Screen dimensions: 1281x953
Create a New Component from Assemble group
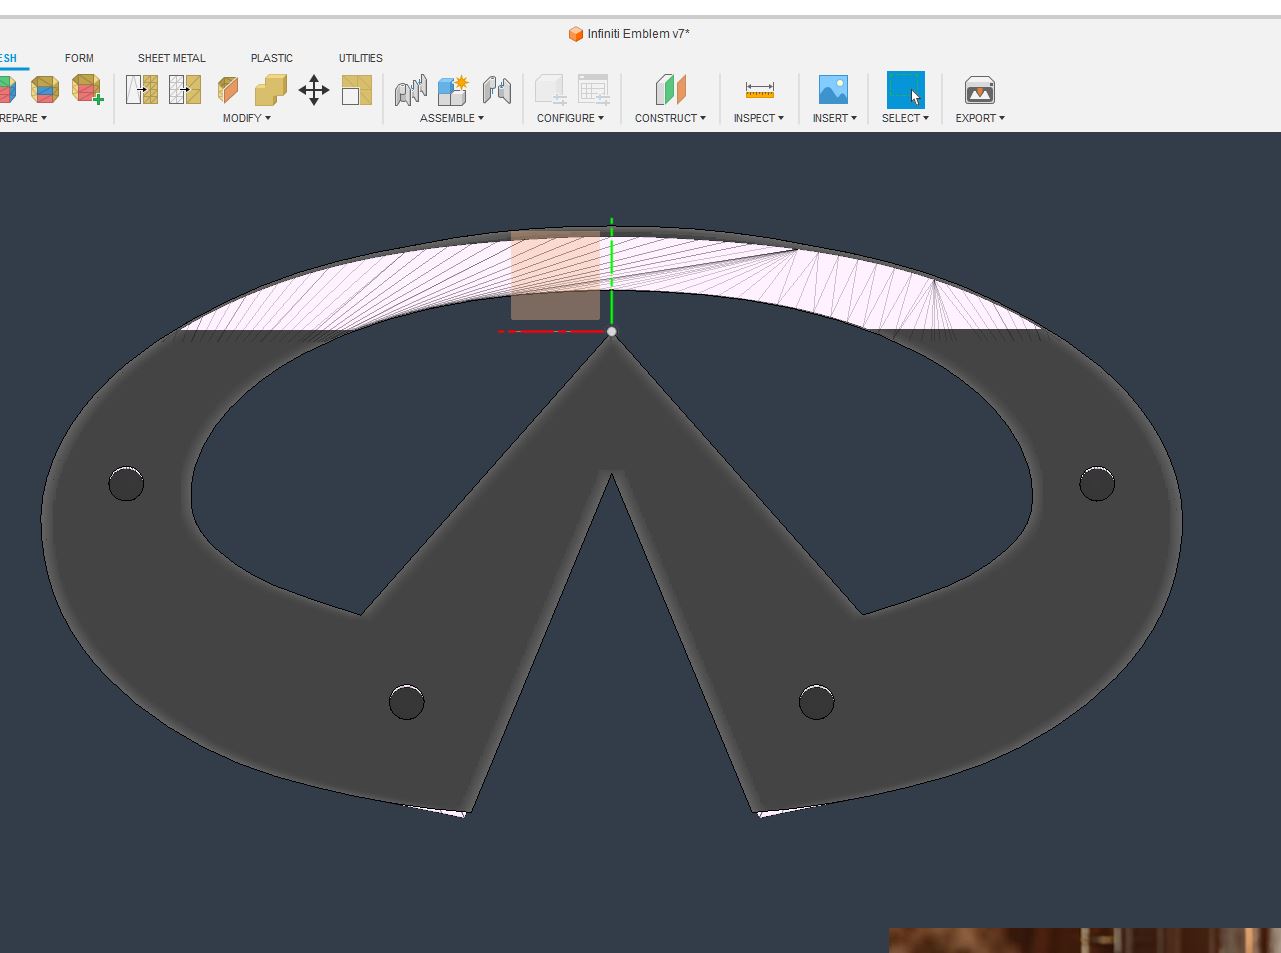point(450,90)
